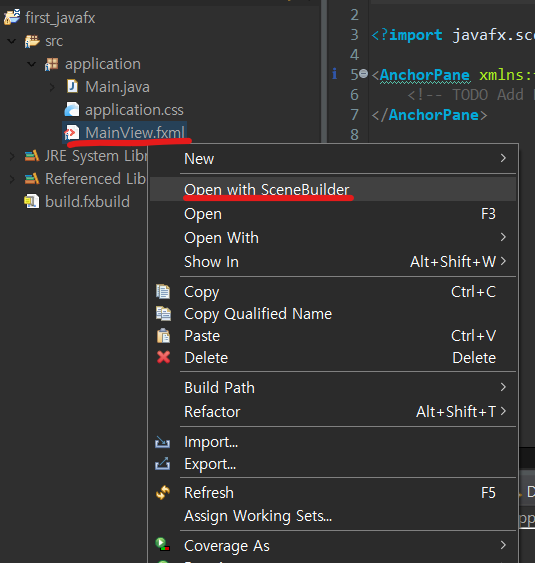Click the Coverage As icon
Screen dimensions: 535x563
(163, 545)
